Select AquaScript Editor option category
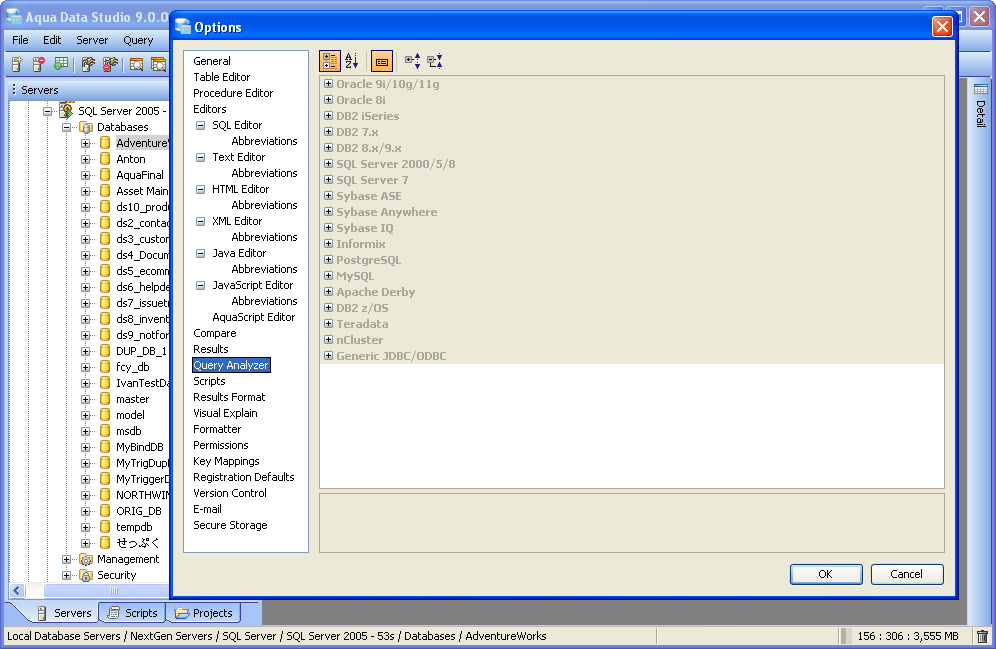 [253, 317]
